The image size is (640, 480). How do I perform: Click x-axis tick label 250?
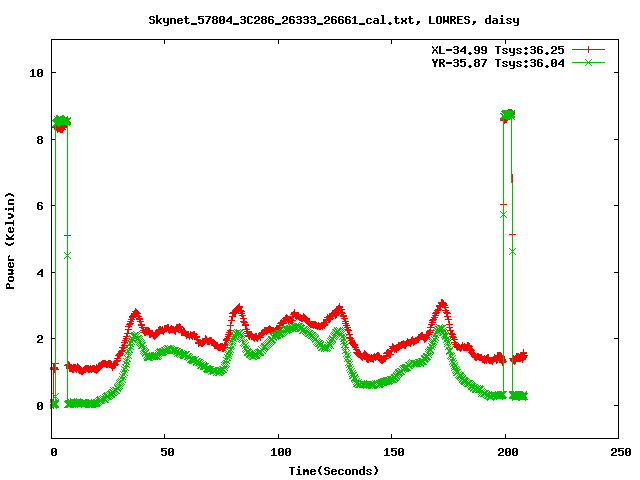[x=621, y=452]
